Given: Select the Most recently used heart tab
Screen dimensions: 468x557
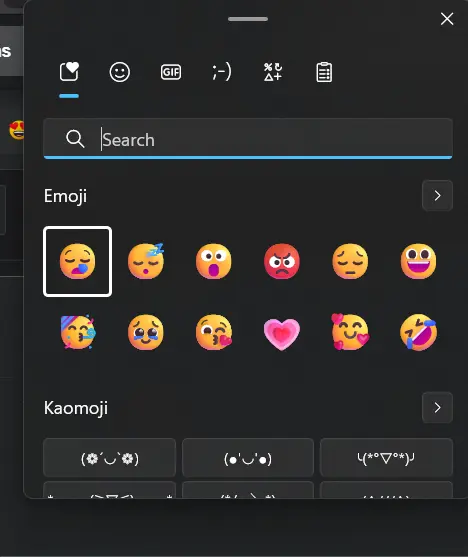Looking at the screenshot, I should pyautogui.click(x=69, y=72).
